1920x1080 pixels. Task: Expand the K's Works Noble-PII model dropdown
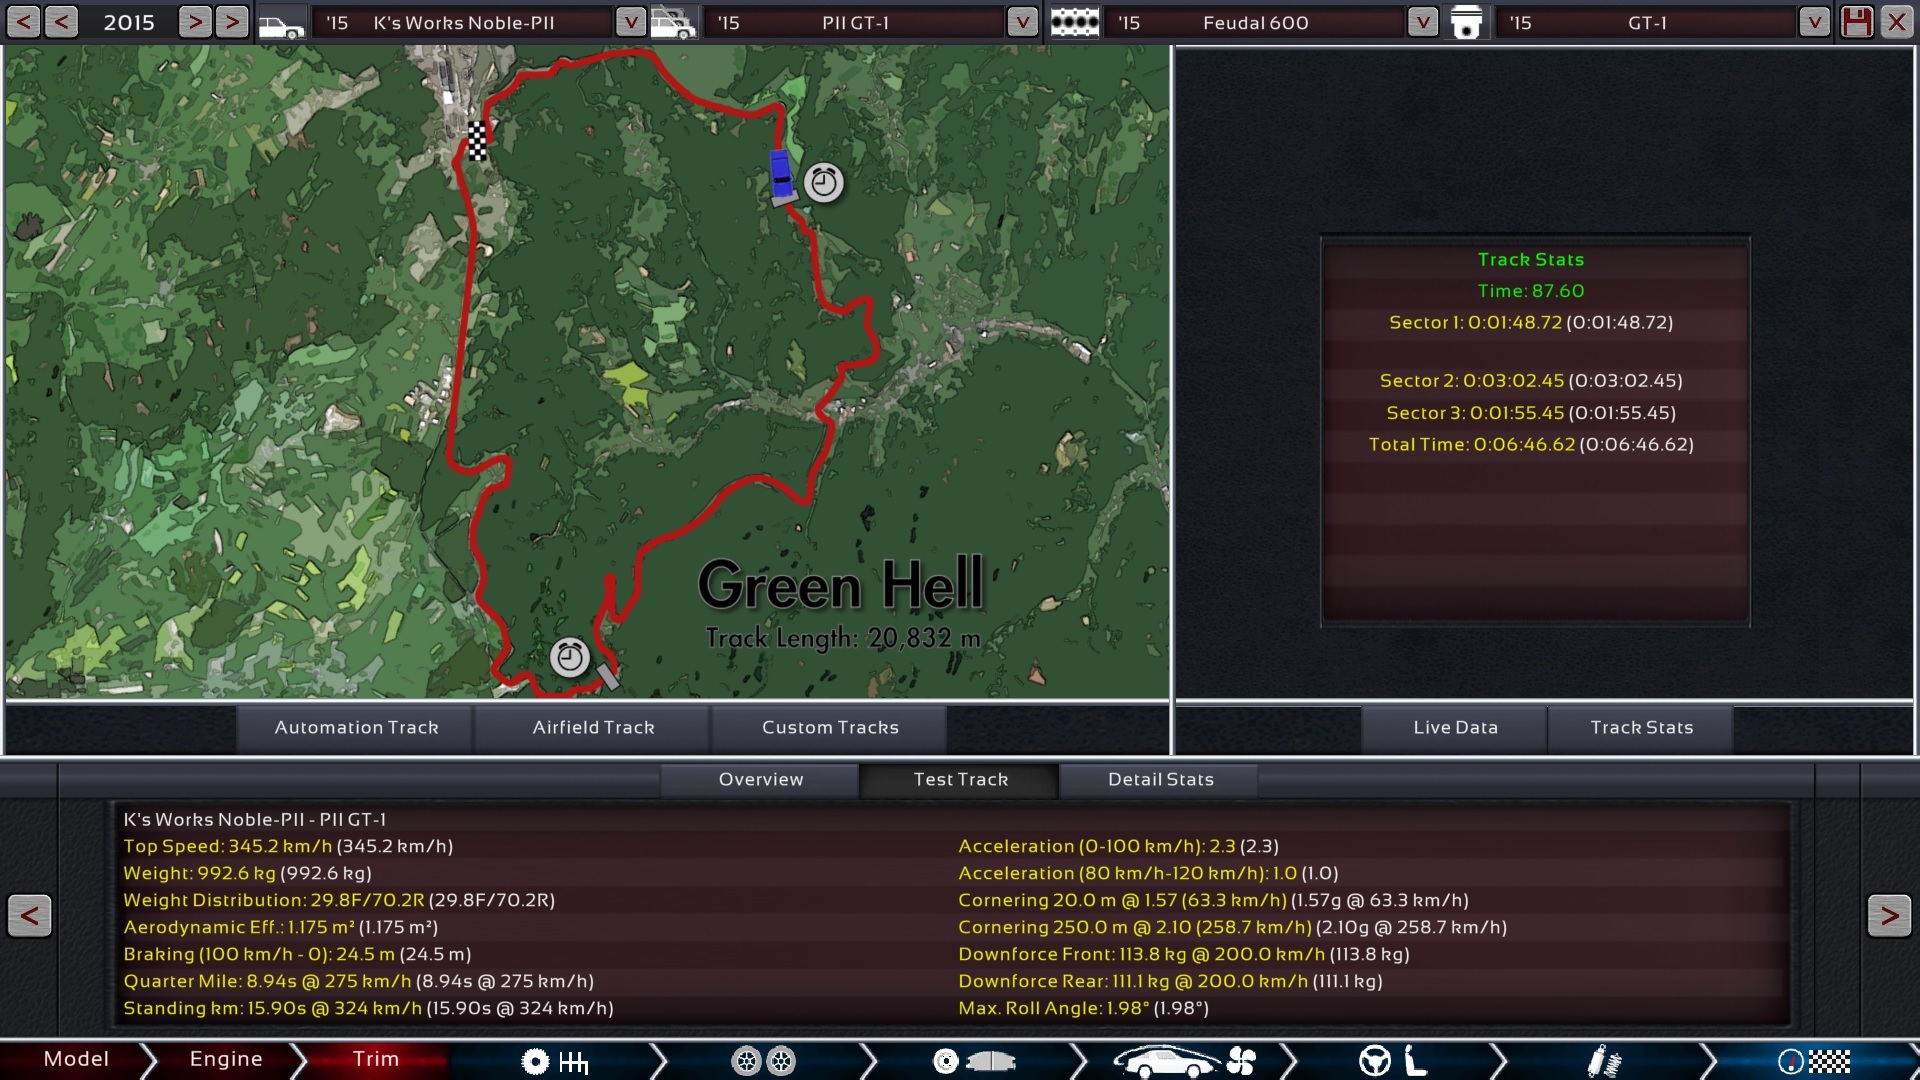pos(630,22)
